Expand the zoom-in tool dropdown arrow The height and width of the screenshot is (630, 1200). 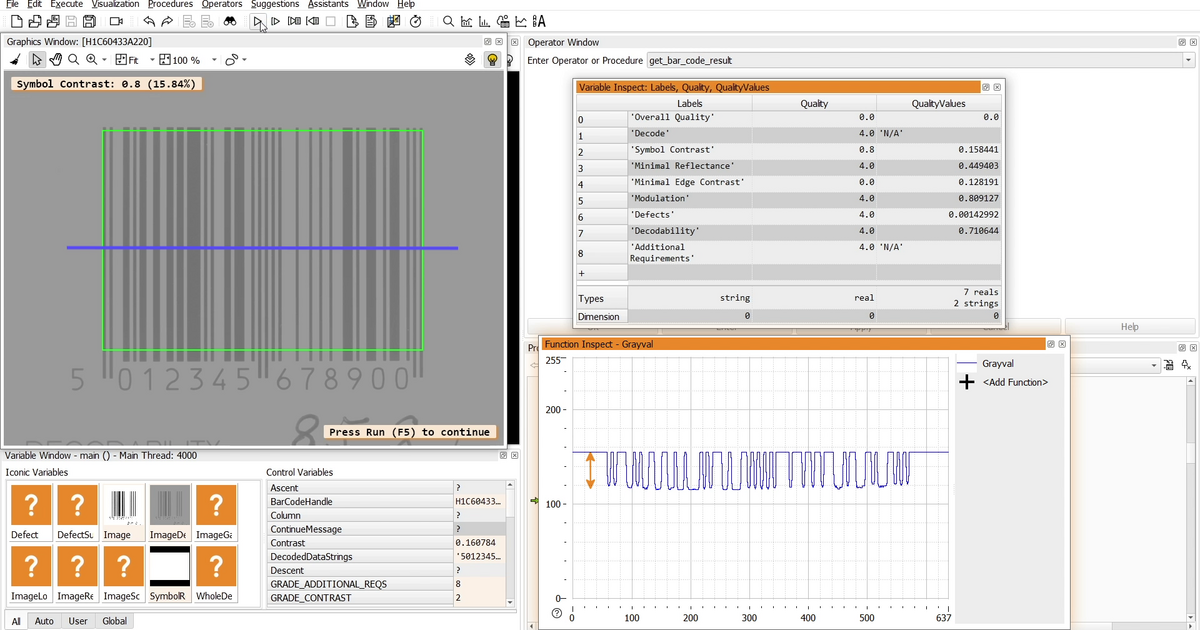(x=105, y=60)
